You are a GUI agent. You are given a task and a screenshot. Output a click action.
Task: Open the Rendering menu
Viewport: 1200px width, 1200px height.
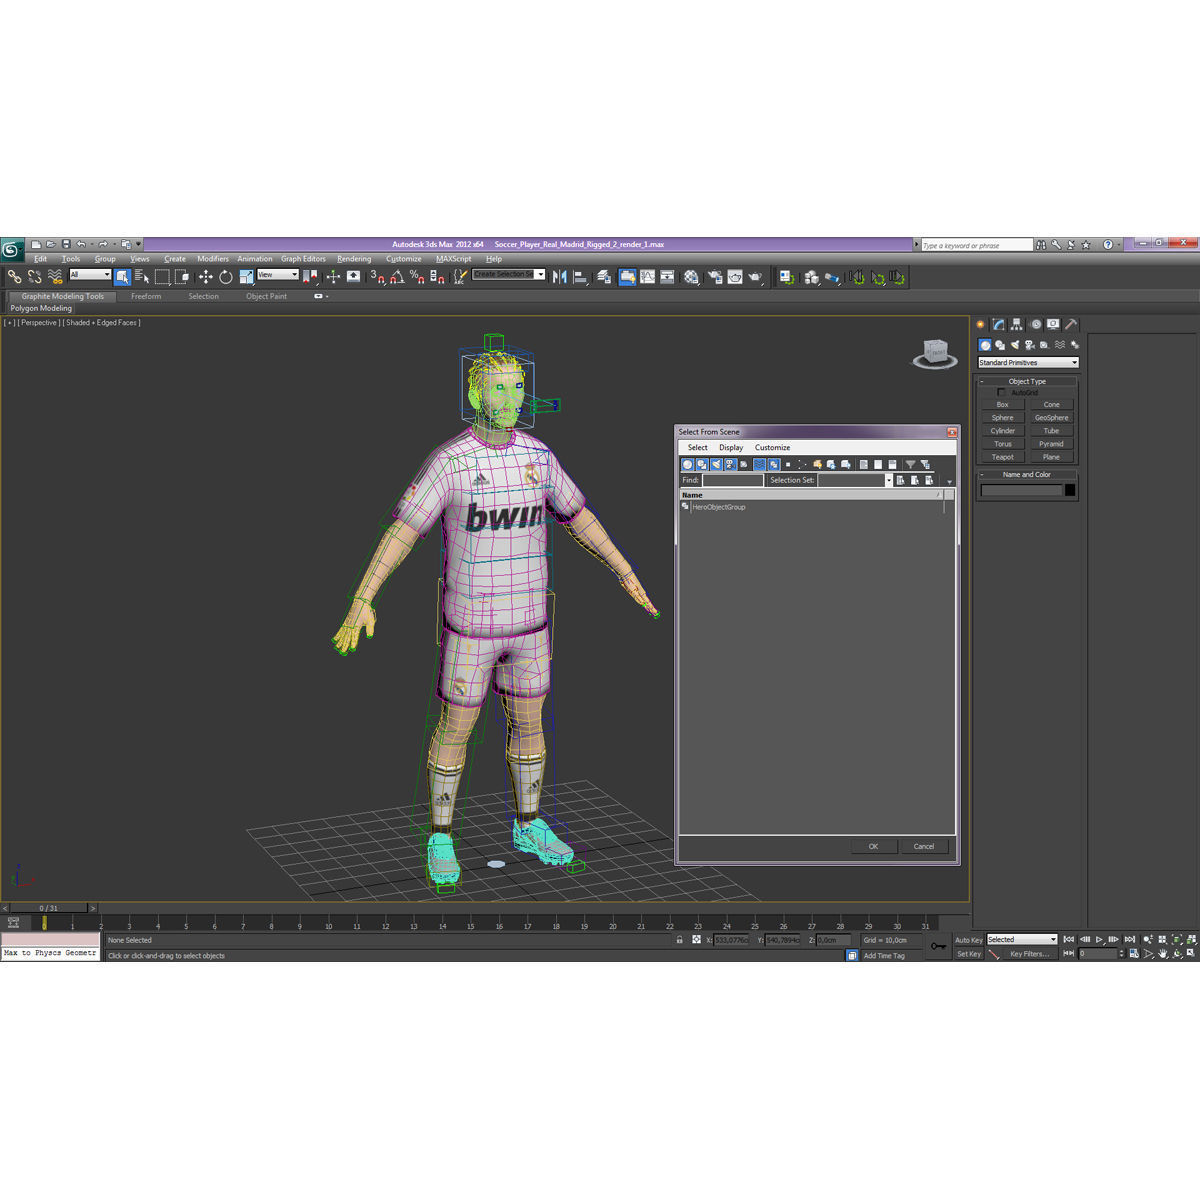click(354, 259)
